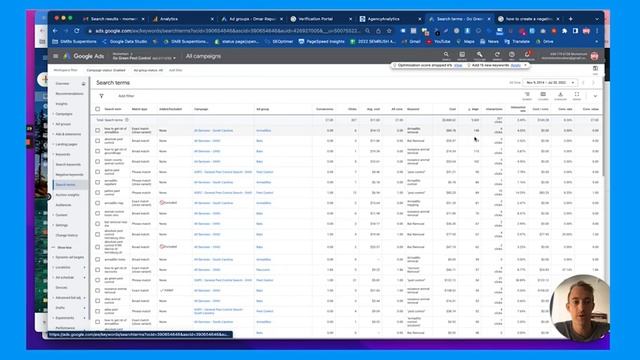Click the browser Back arrow
This screenshot has height=360, width=640.
[55, 31]
